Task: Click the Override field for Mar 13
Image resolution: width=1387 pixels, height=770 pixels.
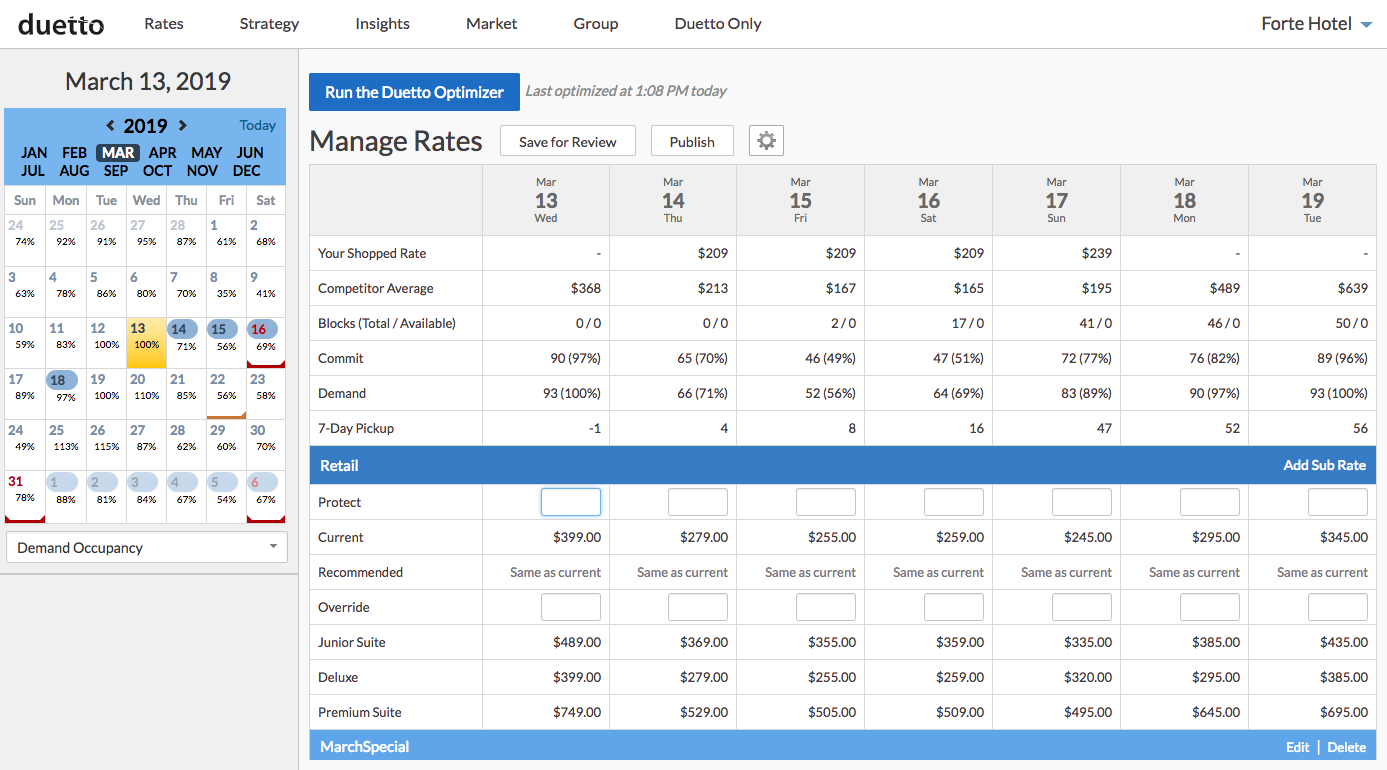Action: point(570,607)
